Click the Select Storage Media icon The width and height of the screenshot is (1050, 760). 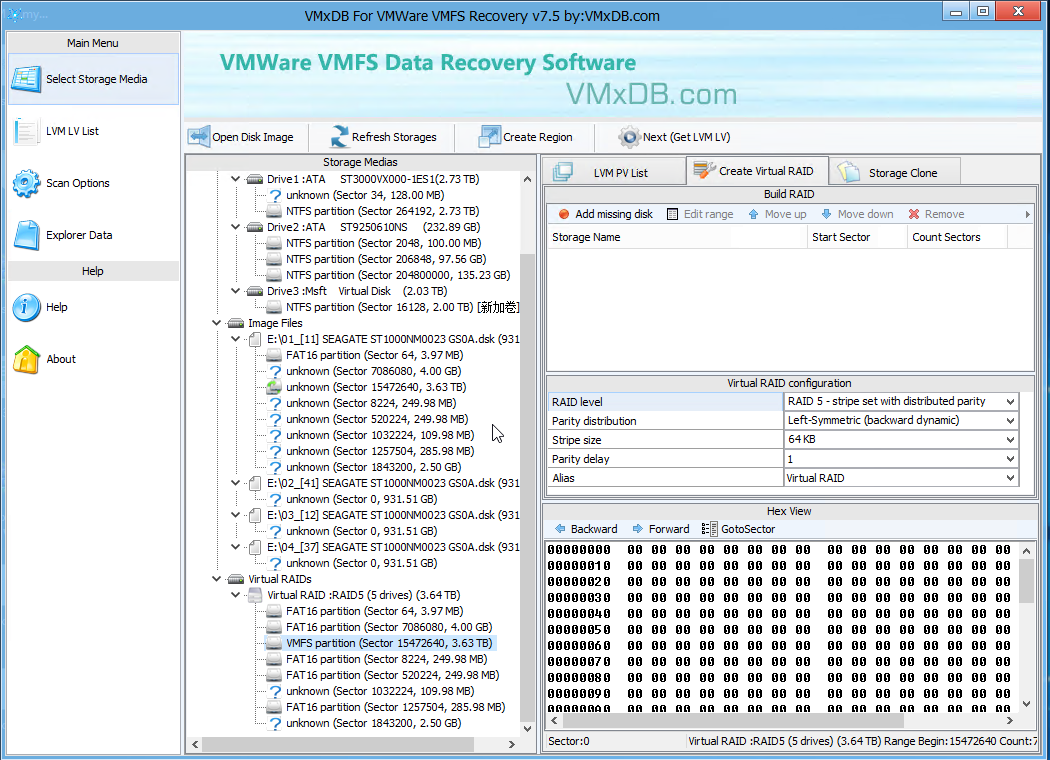(26, 79)
